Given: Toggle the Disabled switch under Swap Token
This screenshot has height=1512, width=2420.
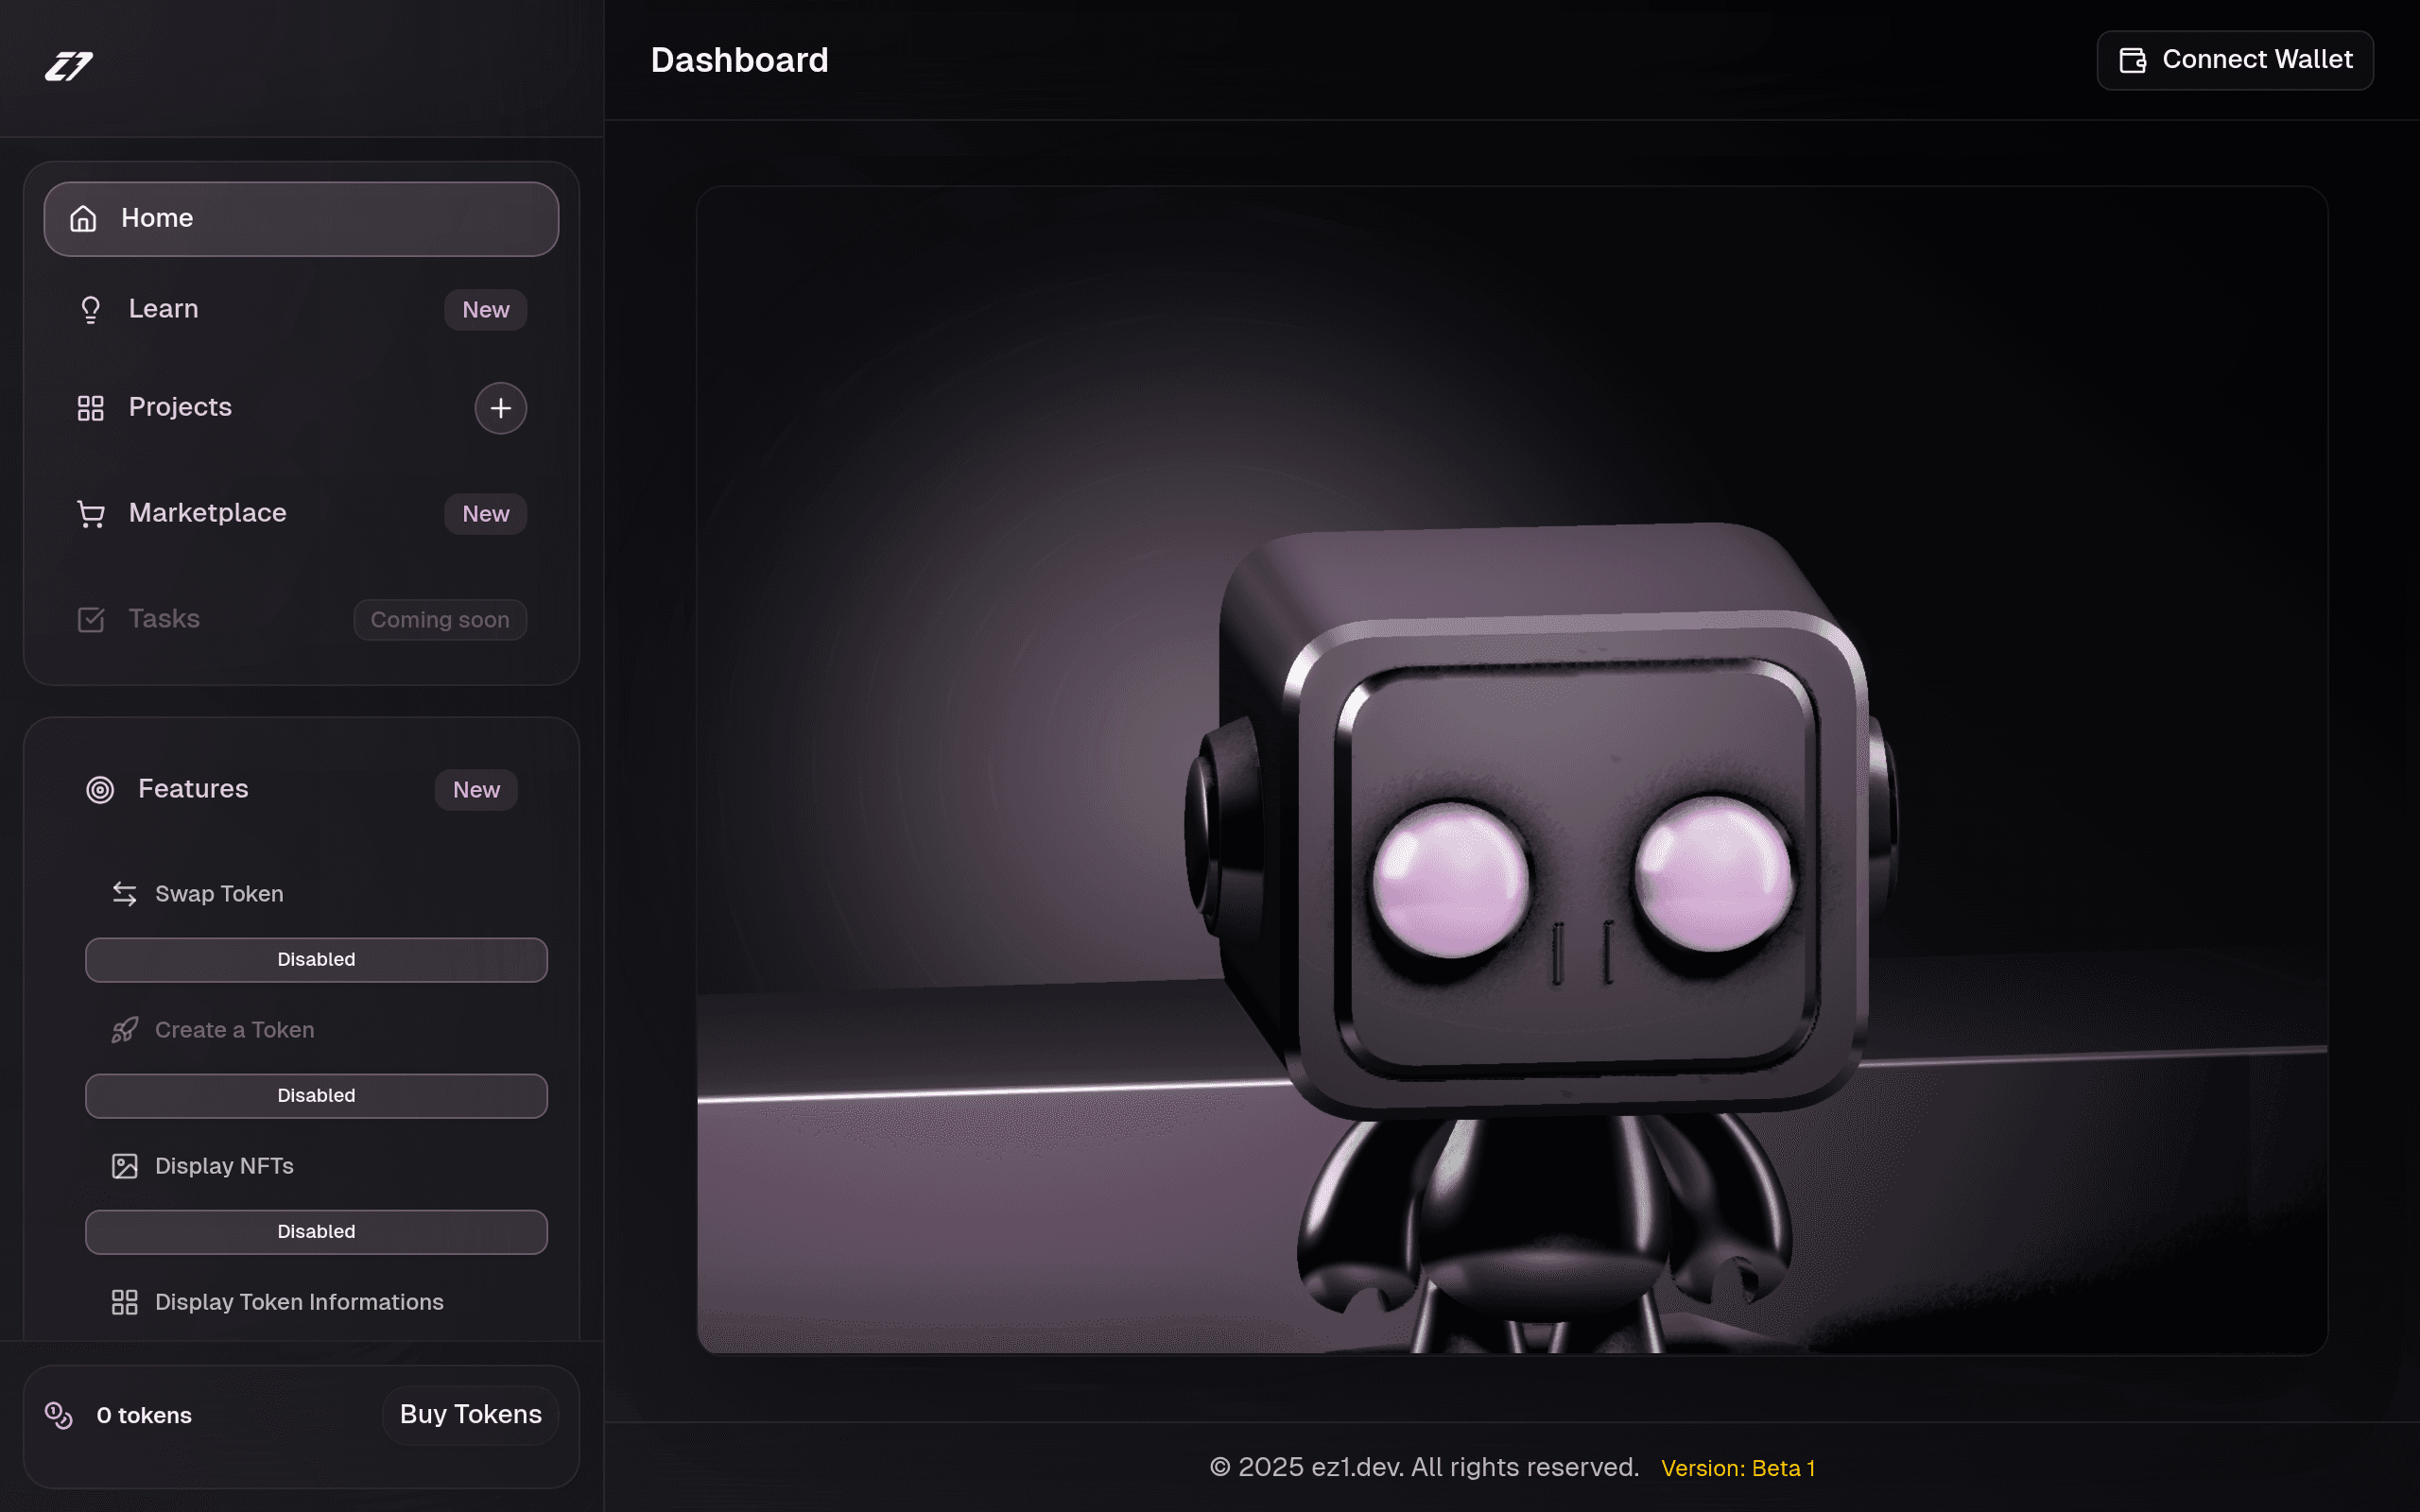Looking at the screenshot, I should pyautogui.click(x=316, y=960).
